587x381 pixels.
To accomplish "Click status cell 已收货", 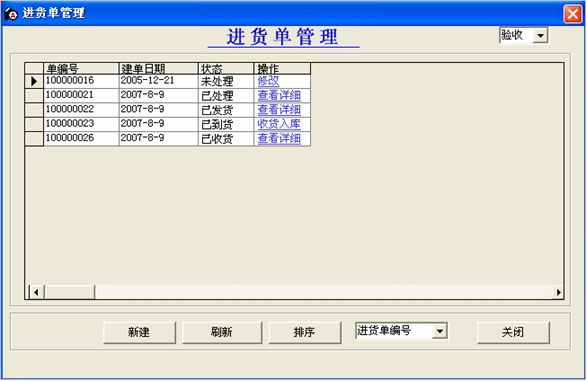I will [226, 138].
